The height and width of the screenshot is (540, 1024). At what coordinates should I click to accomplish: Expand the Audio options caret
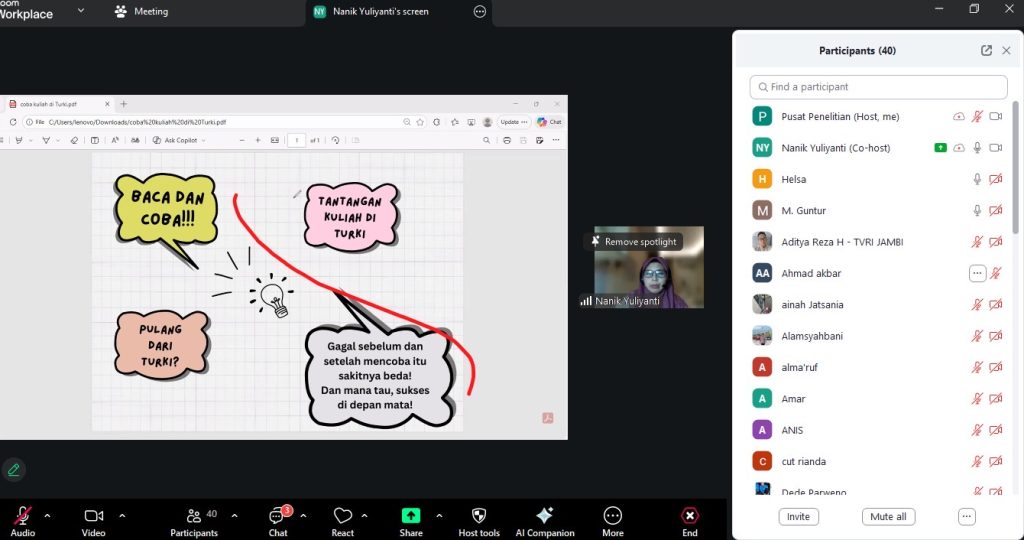pyautogui.click(x=47, y=516)
